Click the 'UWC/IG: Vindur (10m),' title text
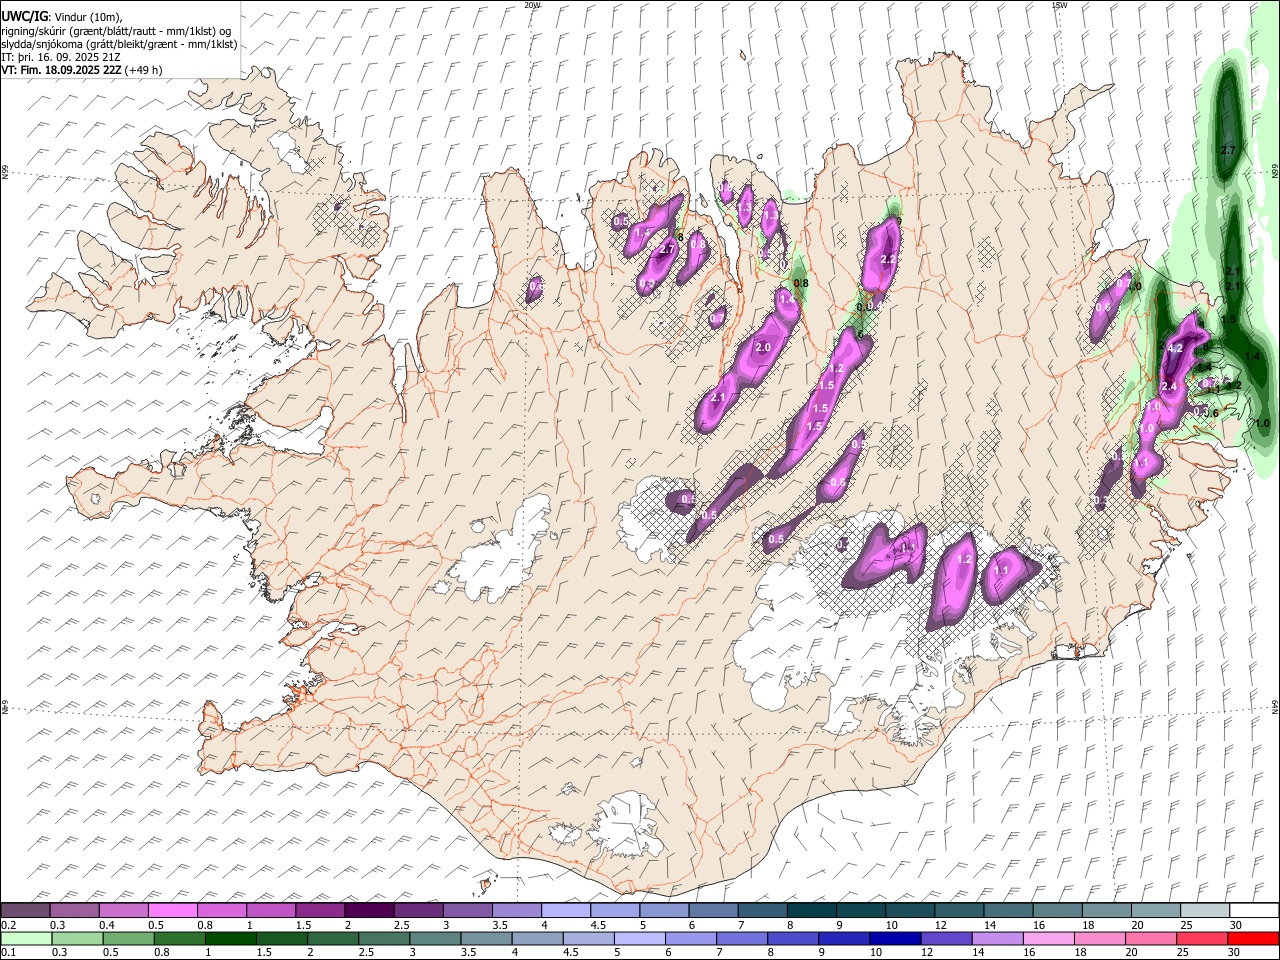1280x960 pixels. coord(62,17)
